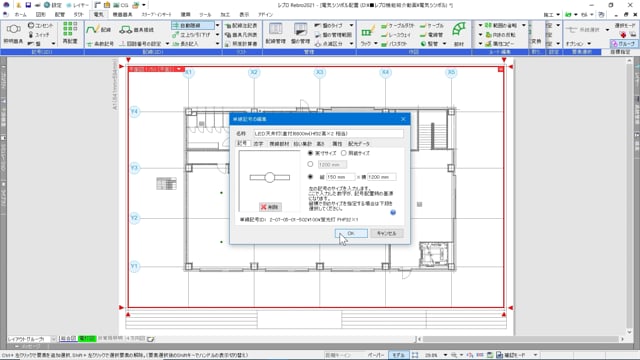Open the 回路番号の設定 dropdown arrow
The height and width of the screenshot is (360, 640).
(x=167, y=44)
